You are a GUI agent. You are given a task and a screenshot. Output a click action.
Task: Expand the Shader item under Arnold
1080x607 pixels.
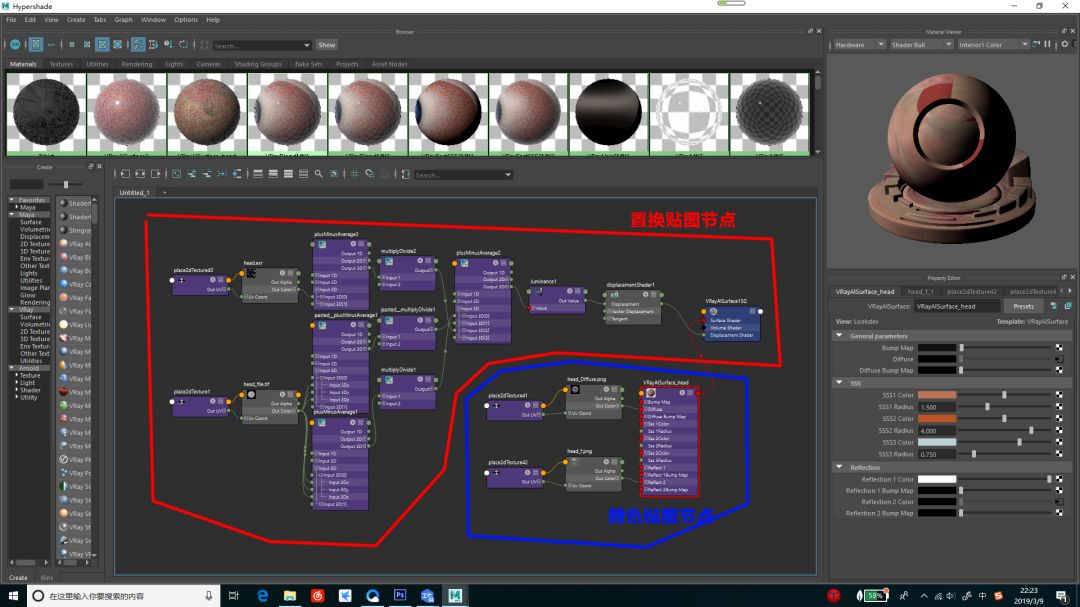[17, 390]
